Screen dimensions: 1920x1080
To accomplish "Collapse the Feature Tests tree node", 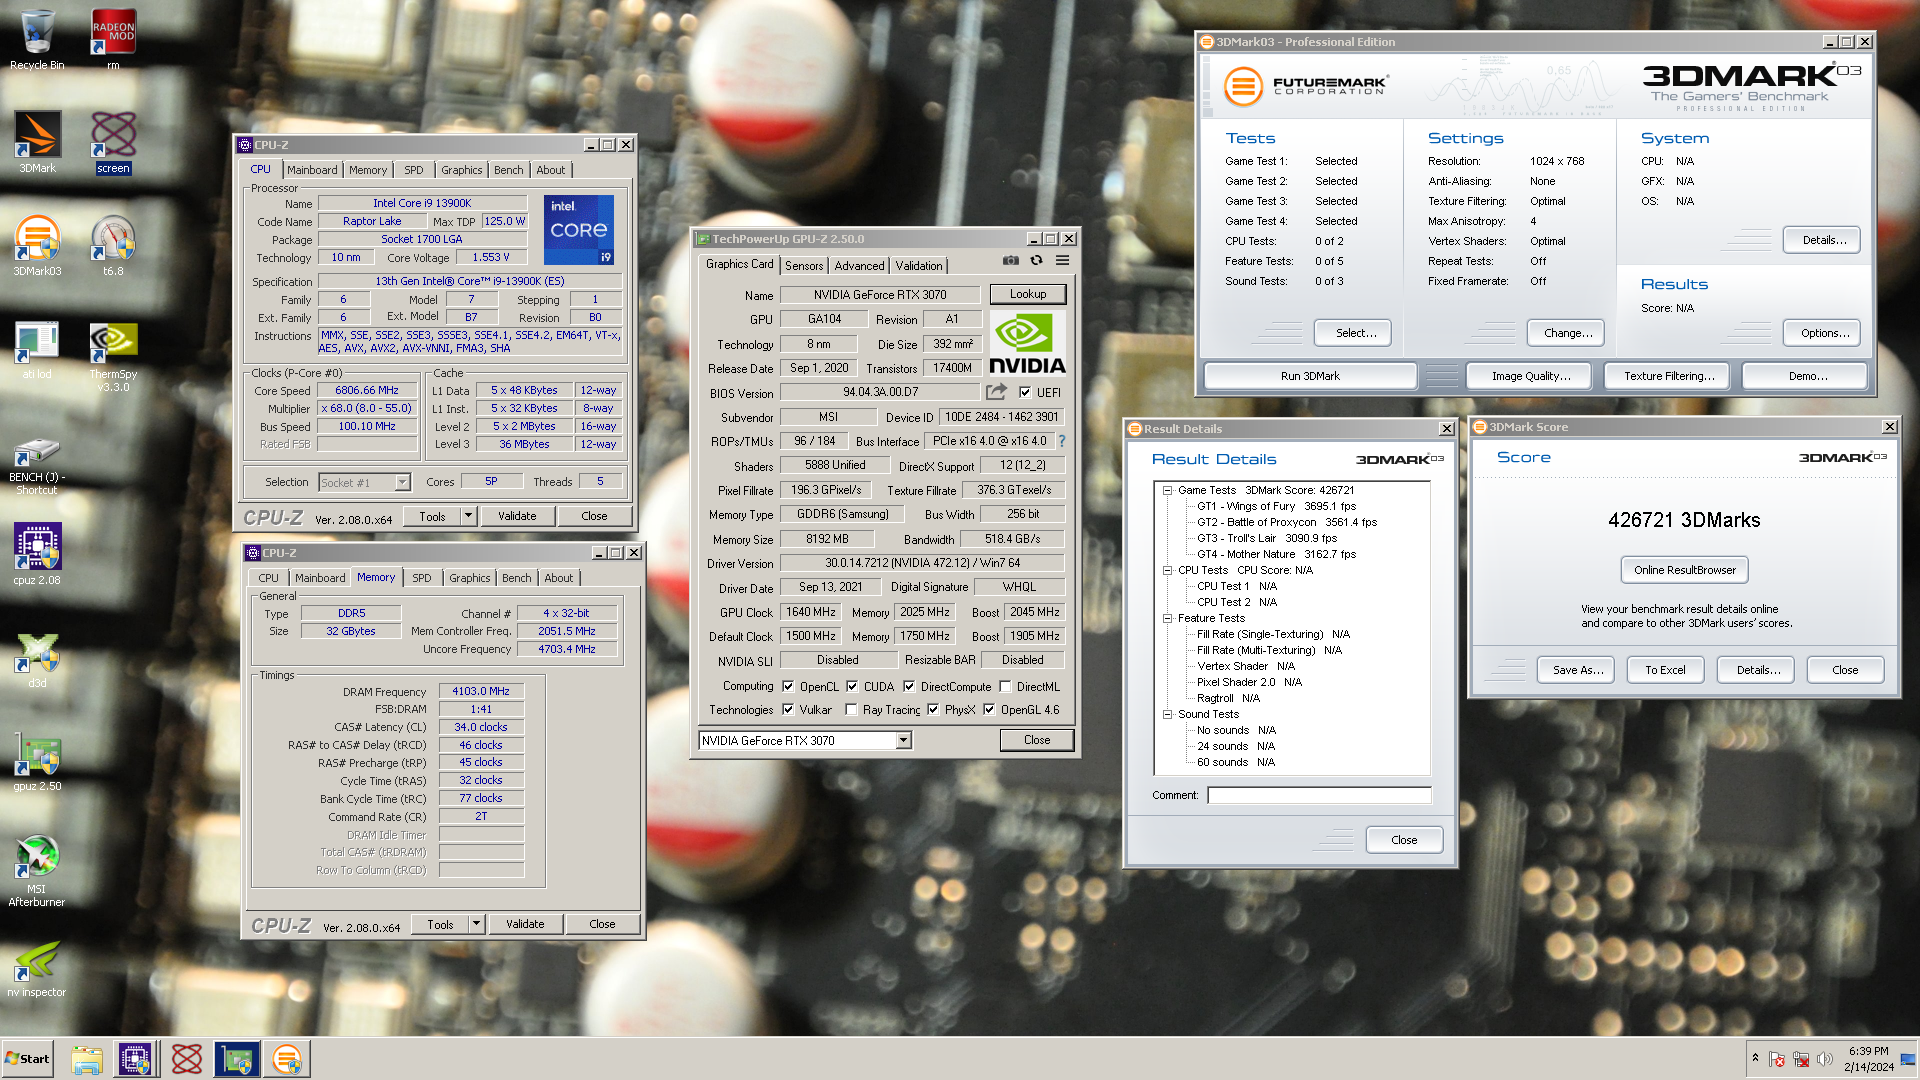I will point(1167,618).
